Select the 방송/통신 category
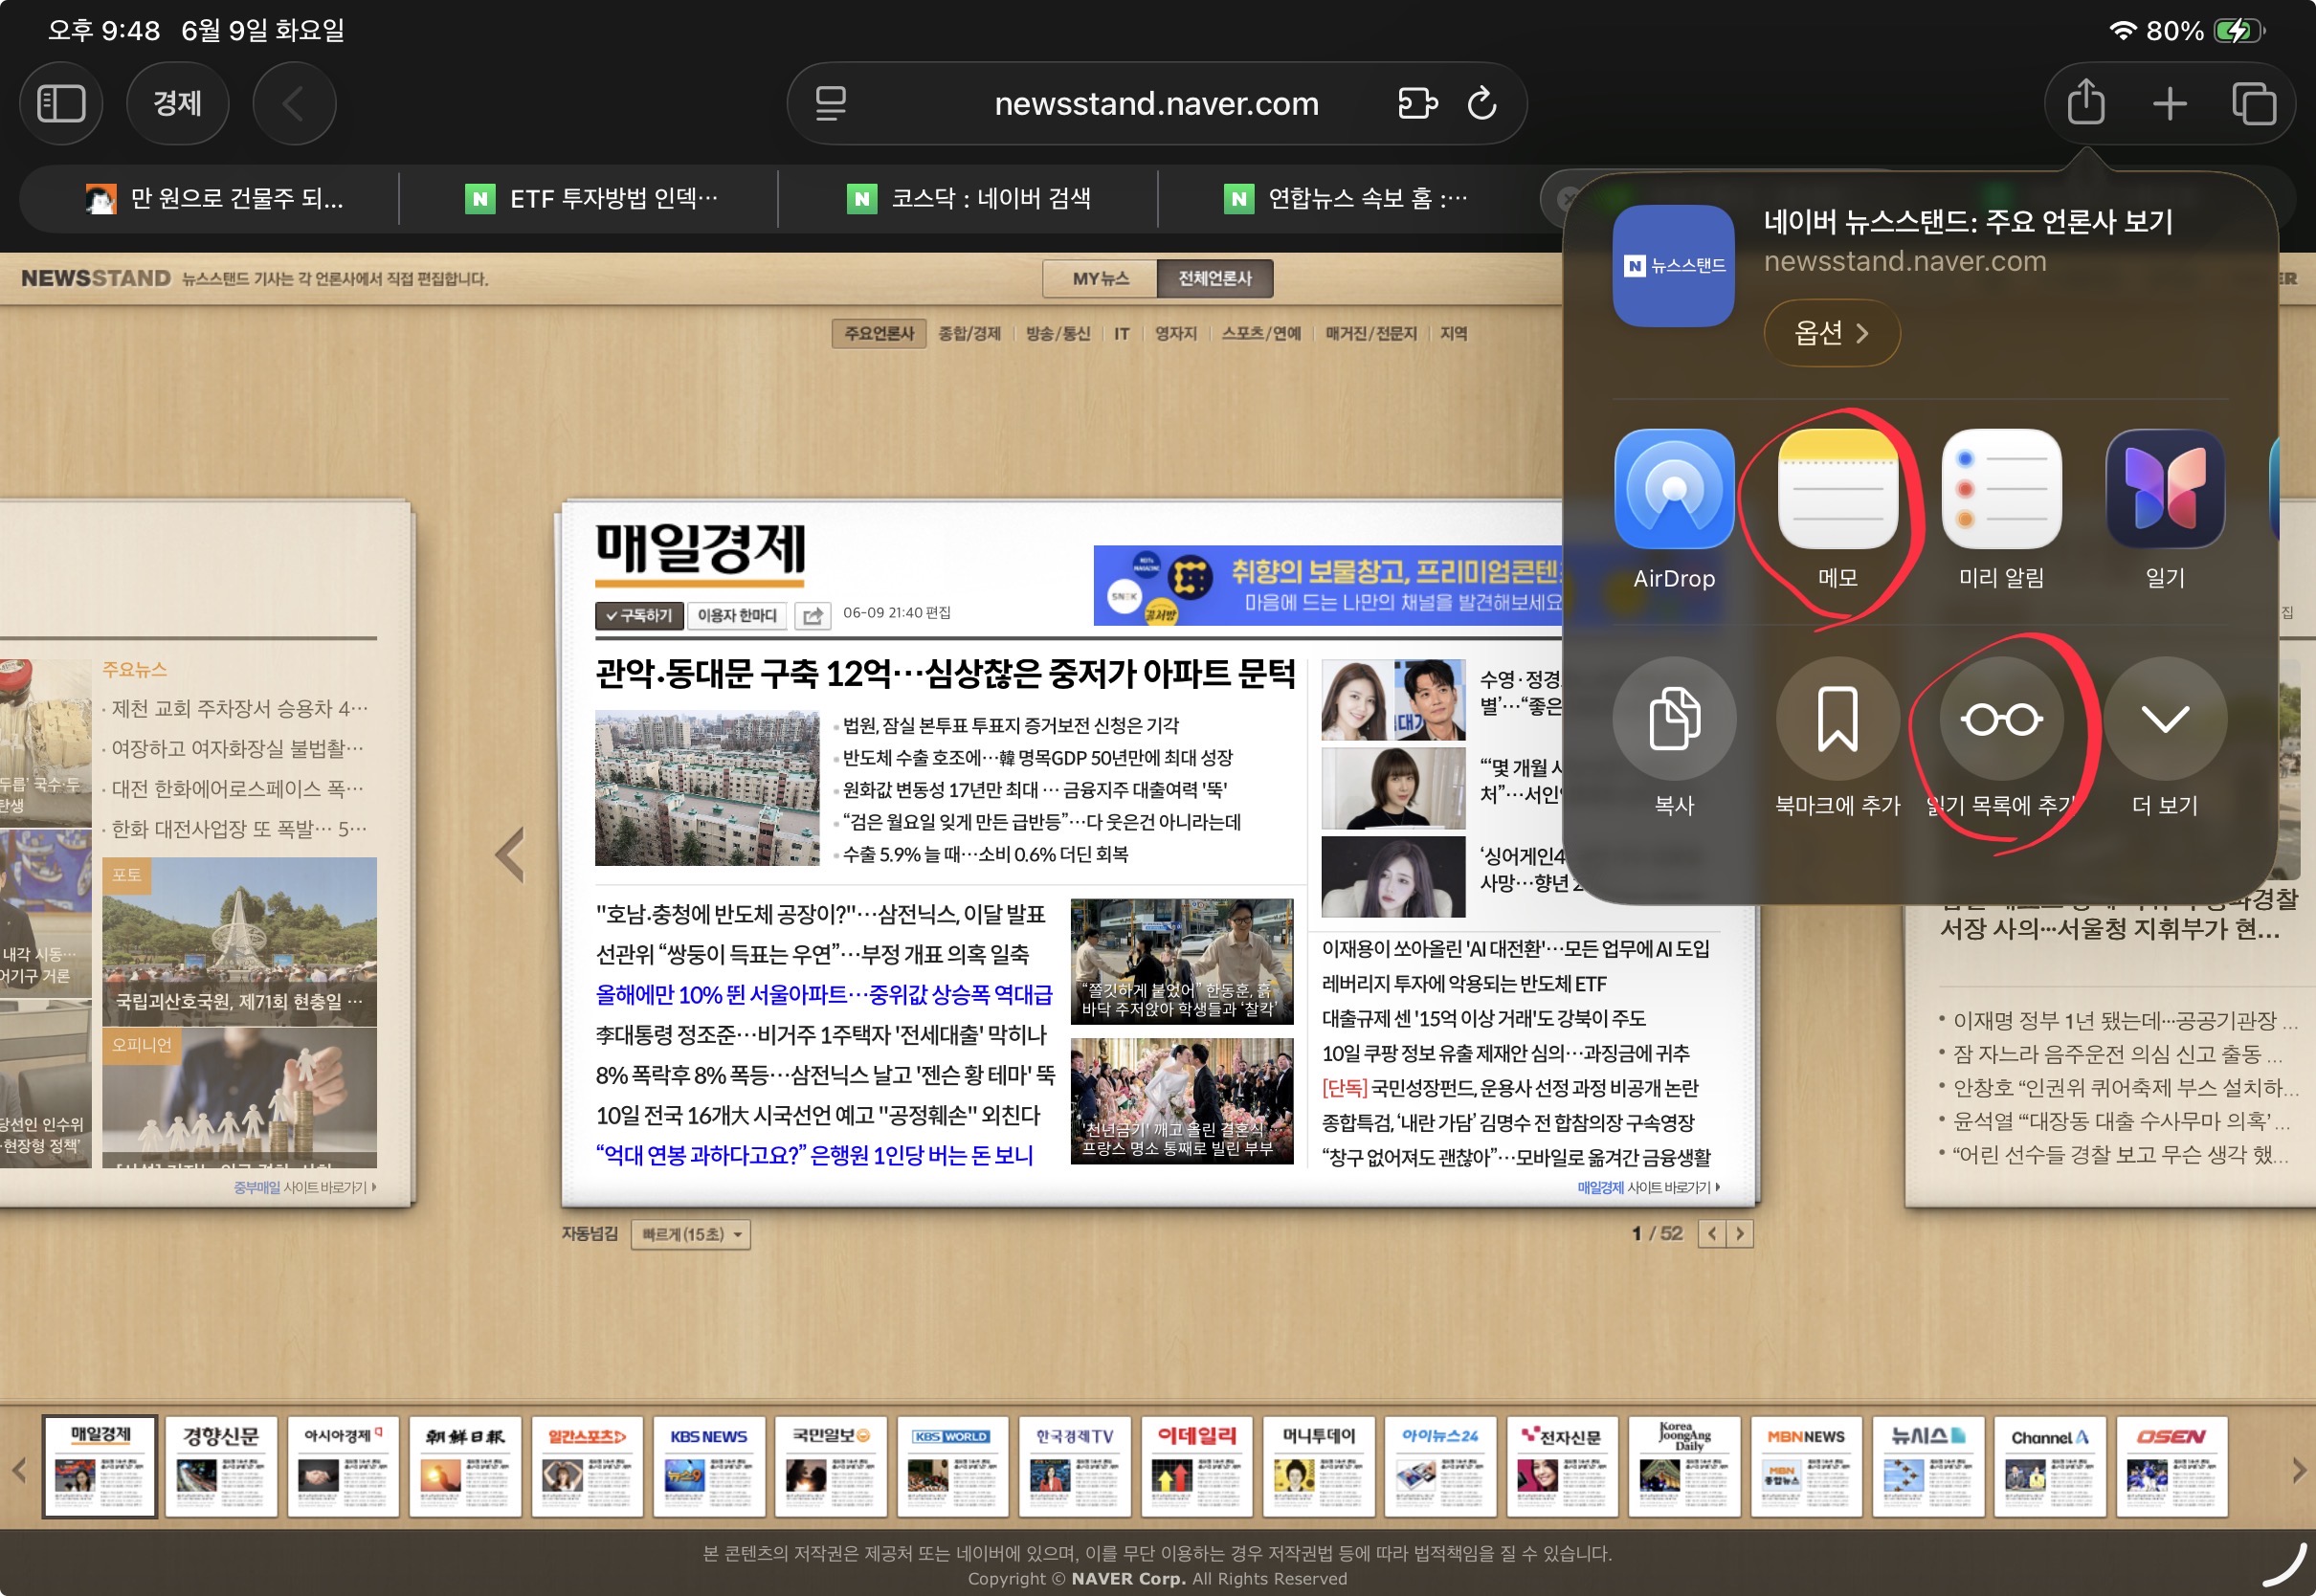The width and height of the screenshot is (2316, 1596). (x=1058, y=334)
